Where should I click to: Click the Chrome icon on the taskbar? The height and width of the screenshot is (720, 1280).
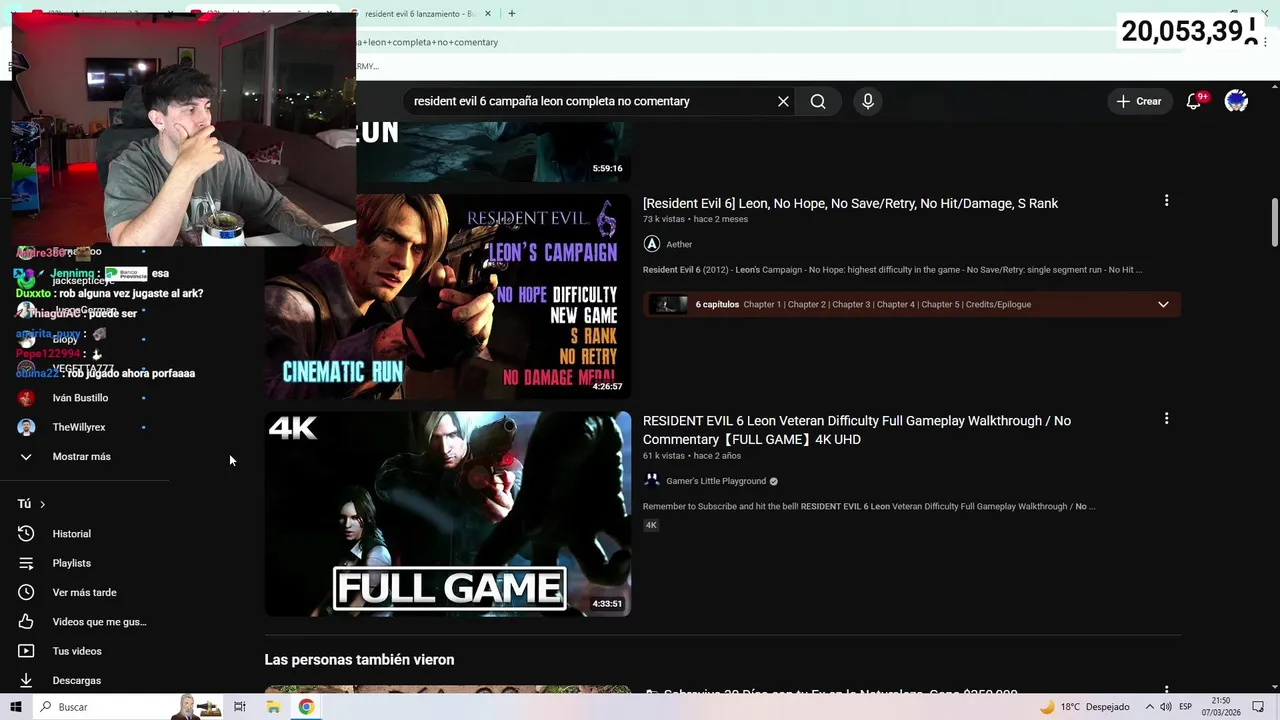306,707
